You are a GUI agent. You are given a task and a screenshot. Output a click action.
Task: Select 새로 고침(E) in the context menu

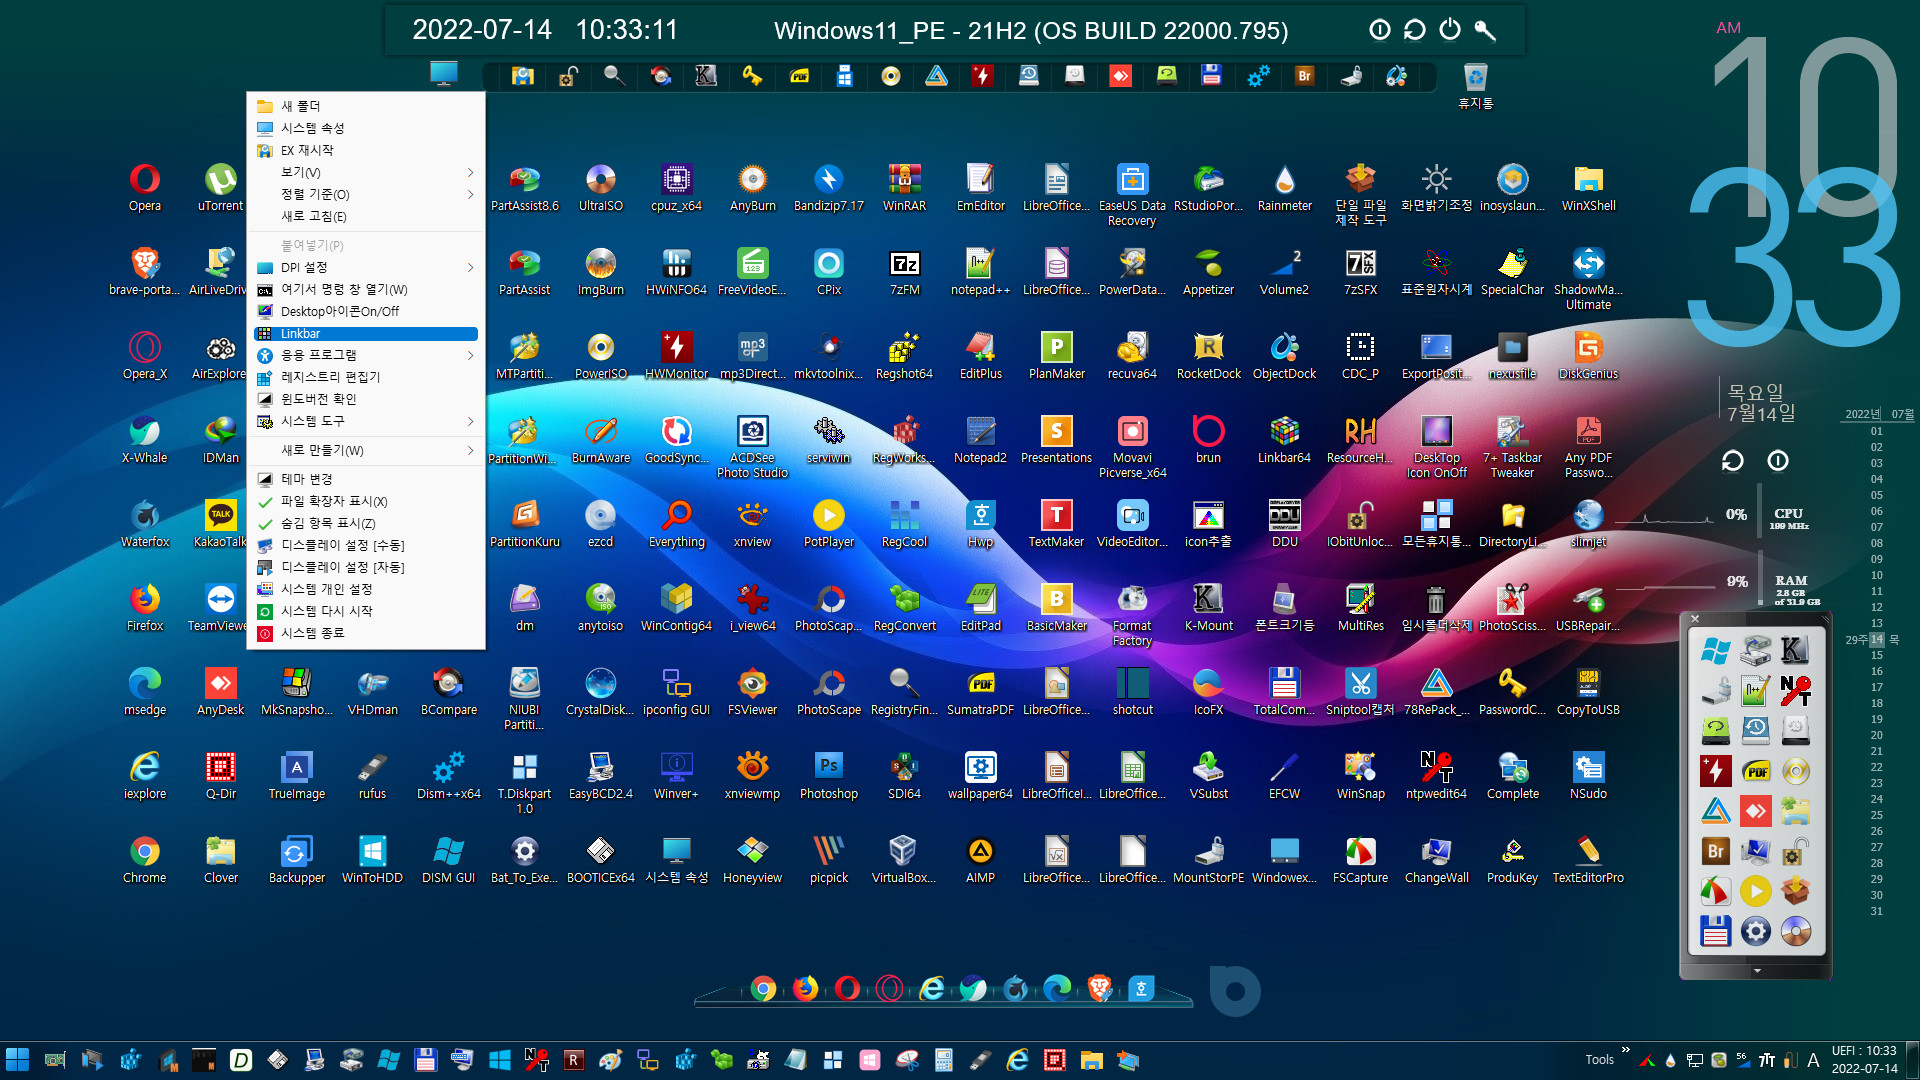[366, 216]
